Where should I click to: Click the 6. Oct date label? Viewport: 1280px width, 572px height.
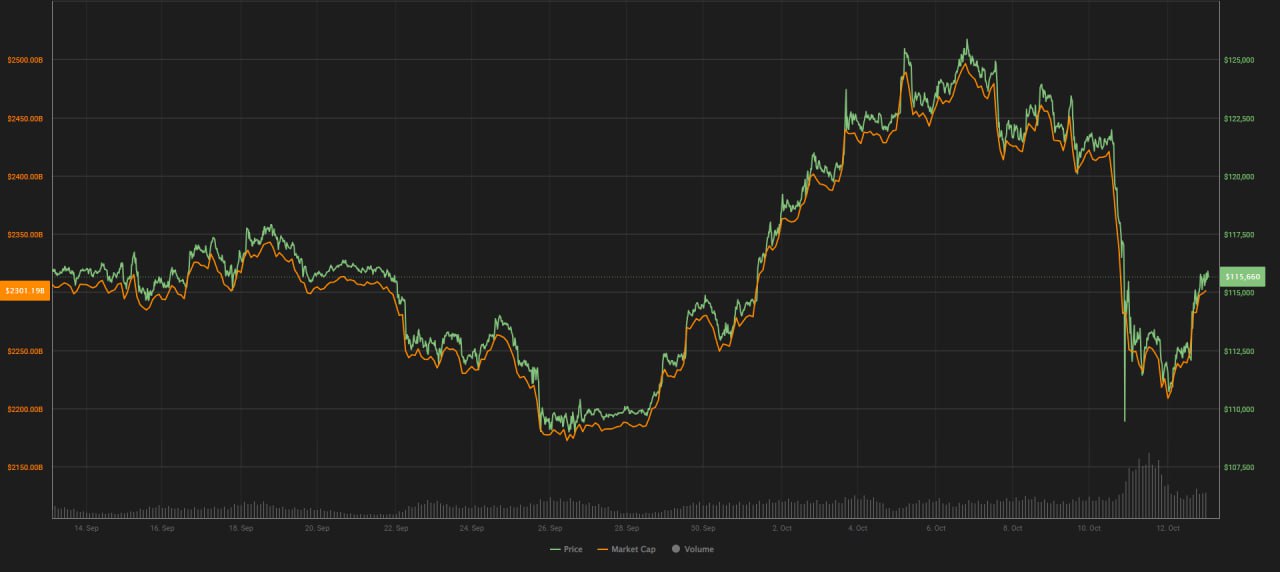[x=935, y=528]
